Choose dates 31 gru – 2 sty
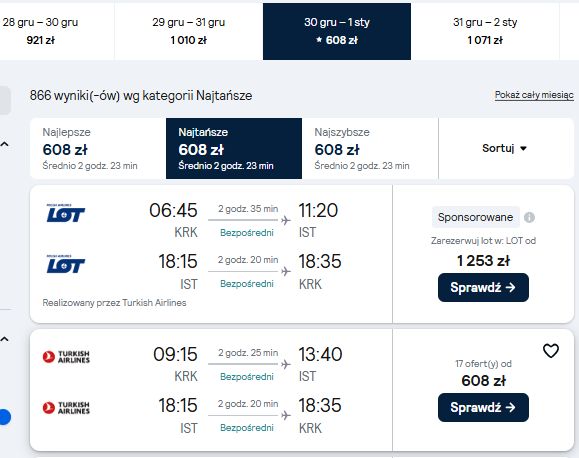The width and height of the screenshot is (579, 458). (485, 31)
